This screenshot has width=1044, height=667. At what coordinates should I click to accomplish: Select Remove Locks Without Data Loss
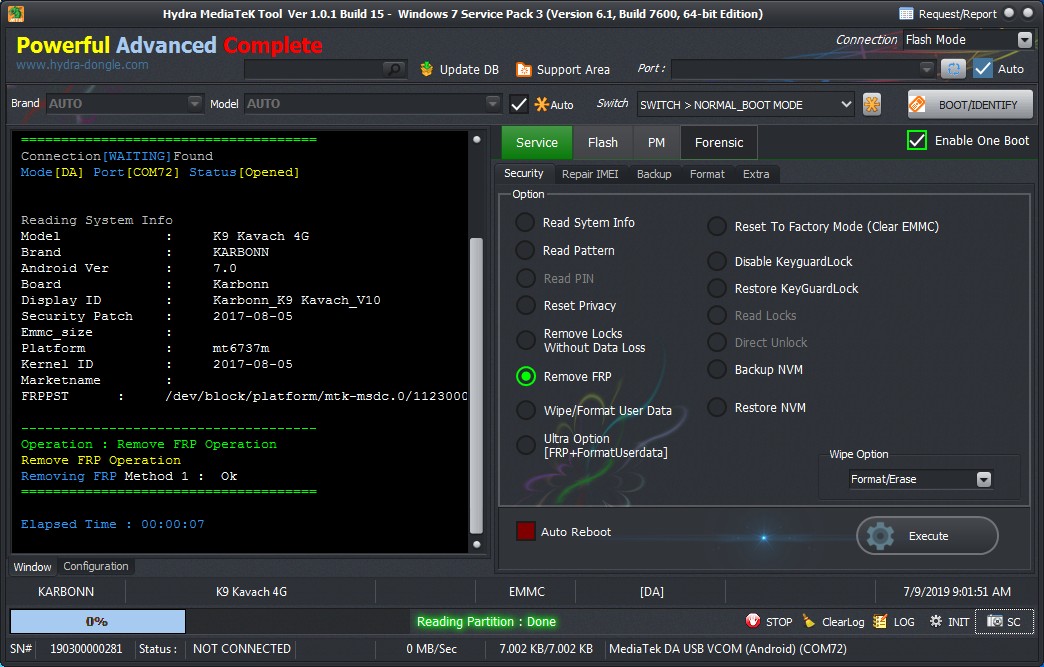[x=525, y=340]
